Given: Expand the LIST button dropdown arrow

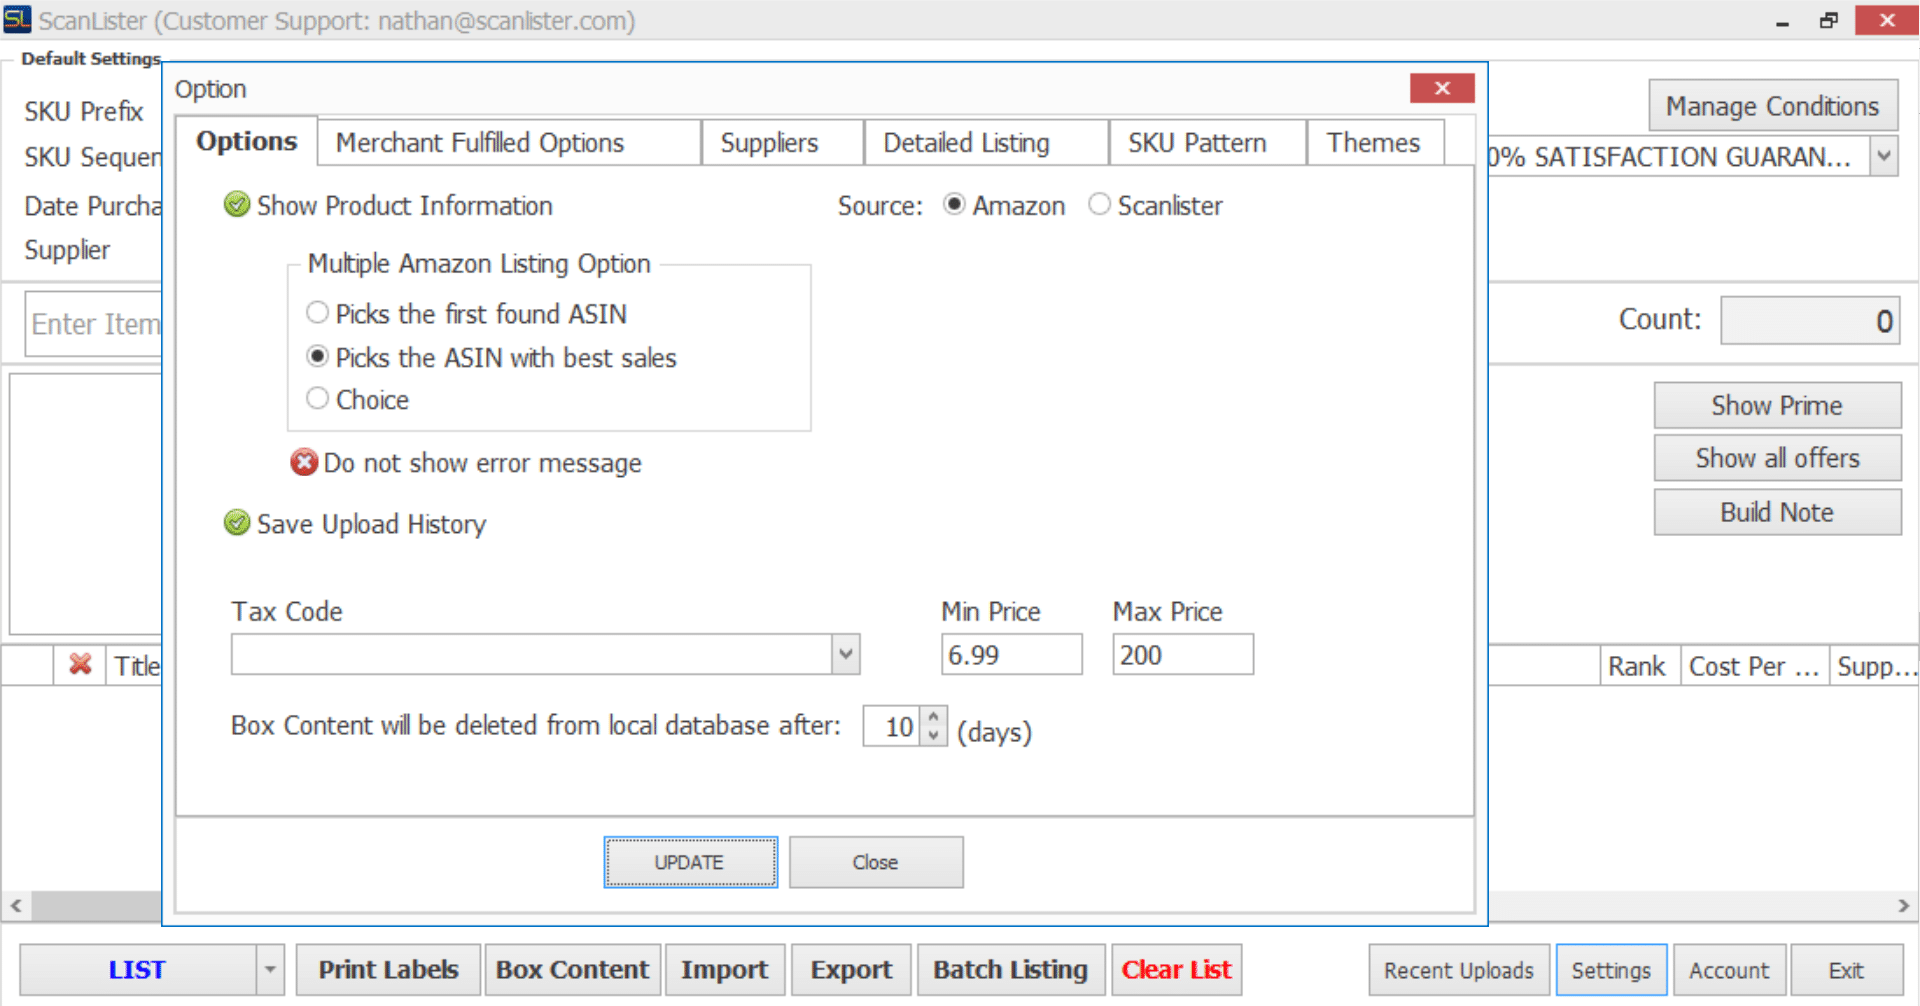Looking at the screenshot, I should pos(270,970).
